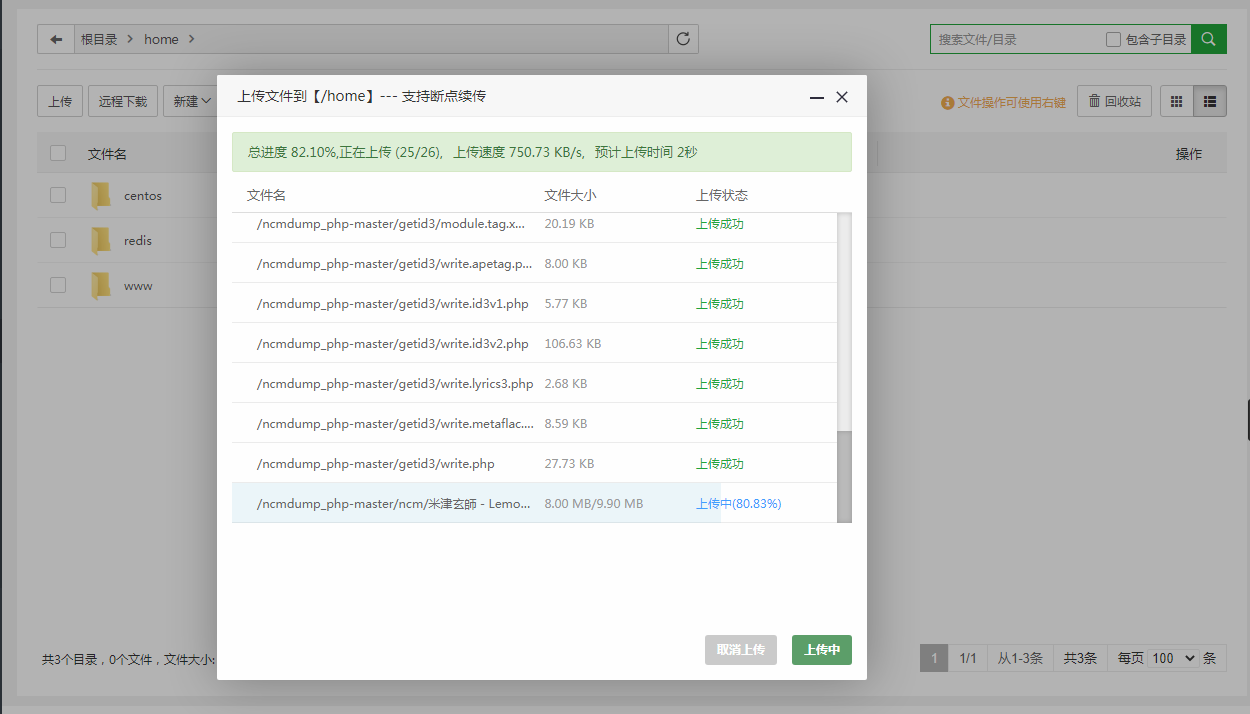Click the centos folder icon
1250x714 pixels.
coord(101,196)
